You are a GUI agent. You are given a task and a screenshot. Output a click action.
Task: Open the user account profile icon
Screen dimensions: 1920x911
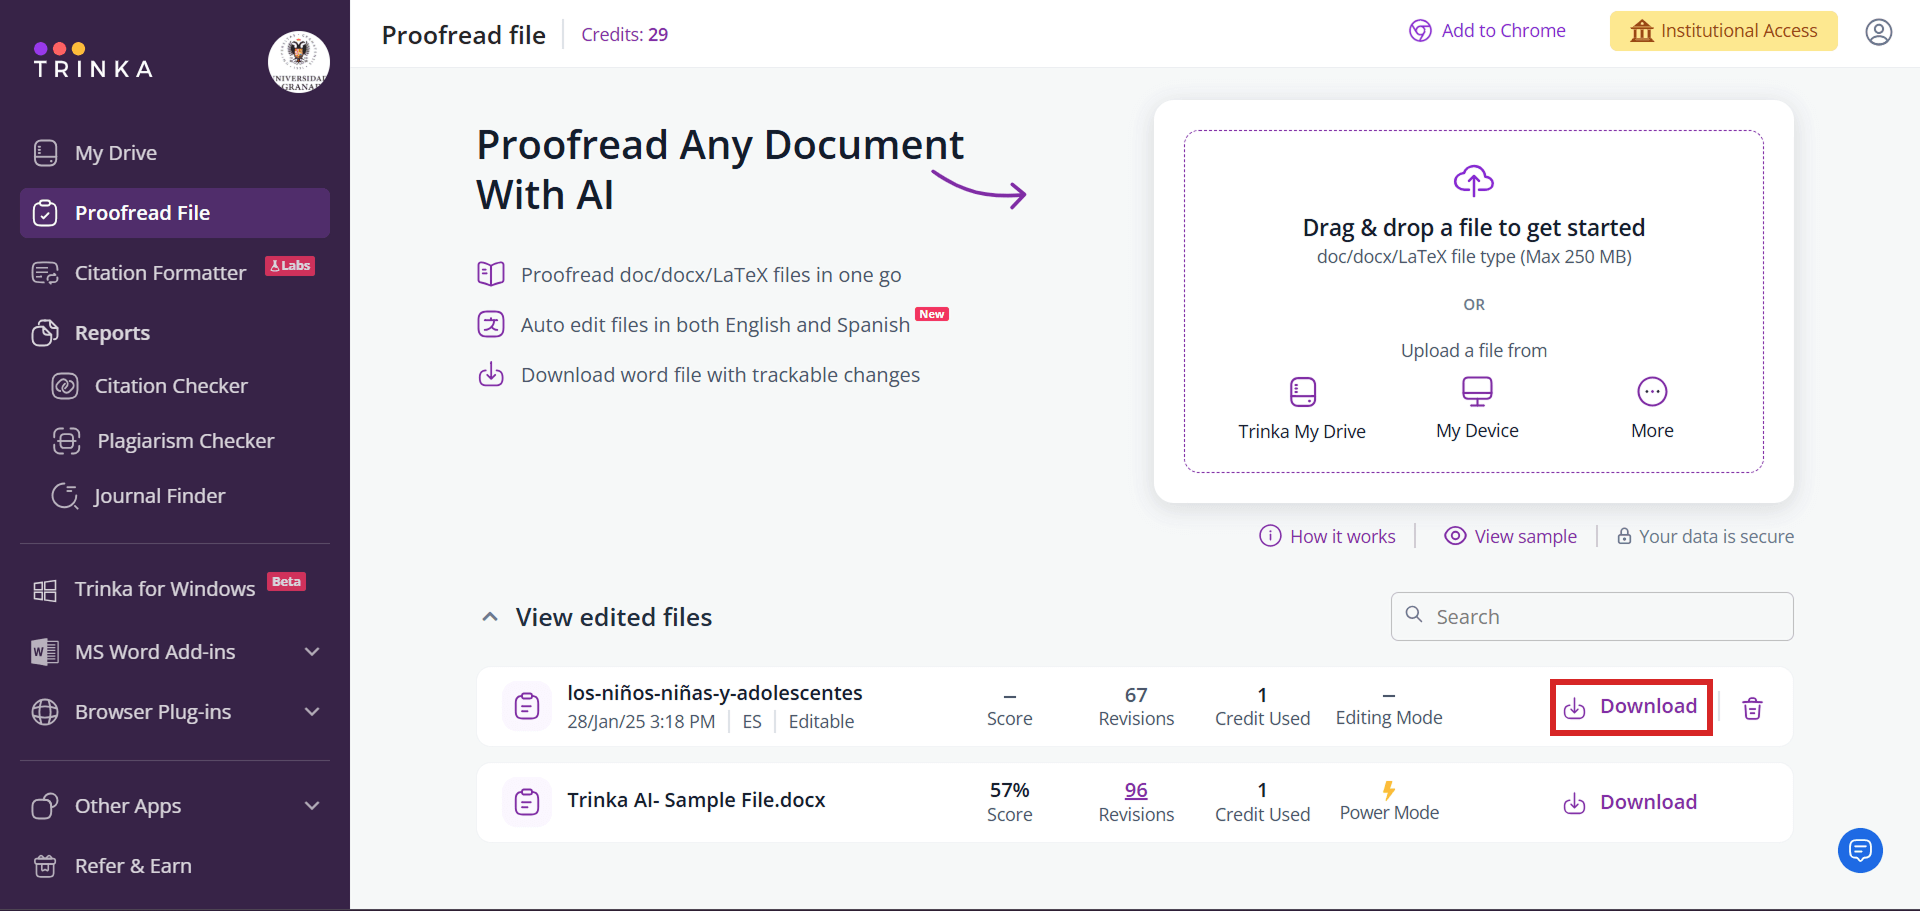tap(1879, 32)
